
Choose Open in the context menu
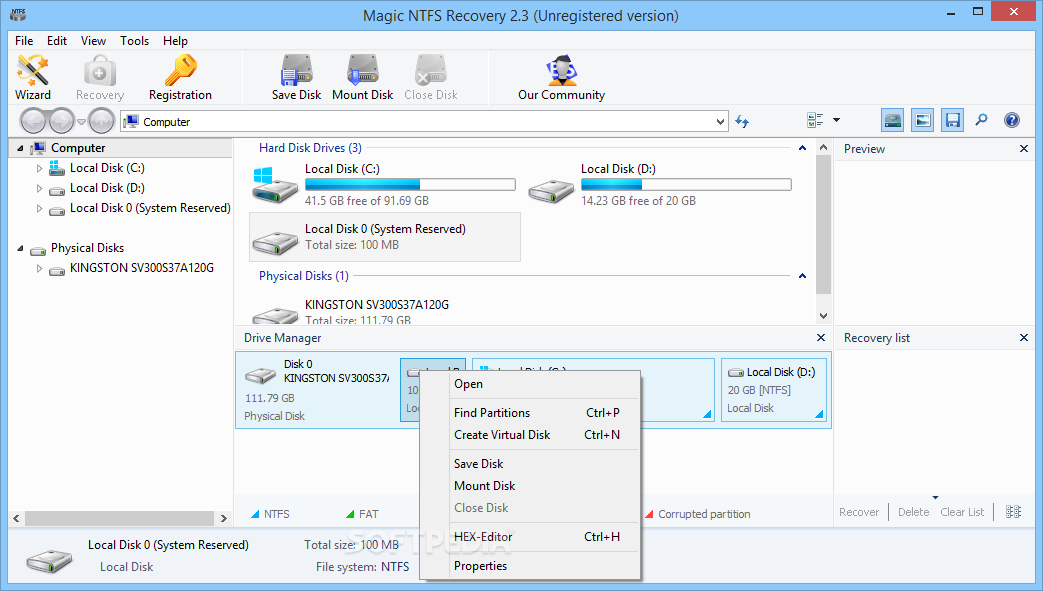(530, 384)
